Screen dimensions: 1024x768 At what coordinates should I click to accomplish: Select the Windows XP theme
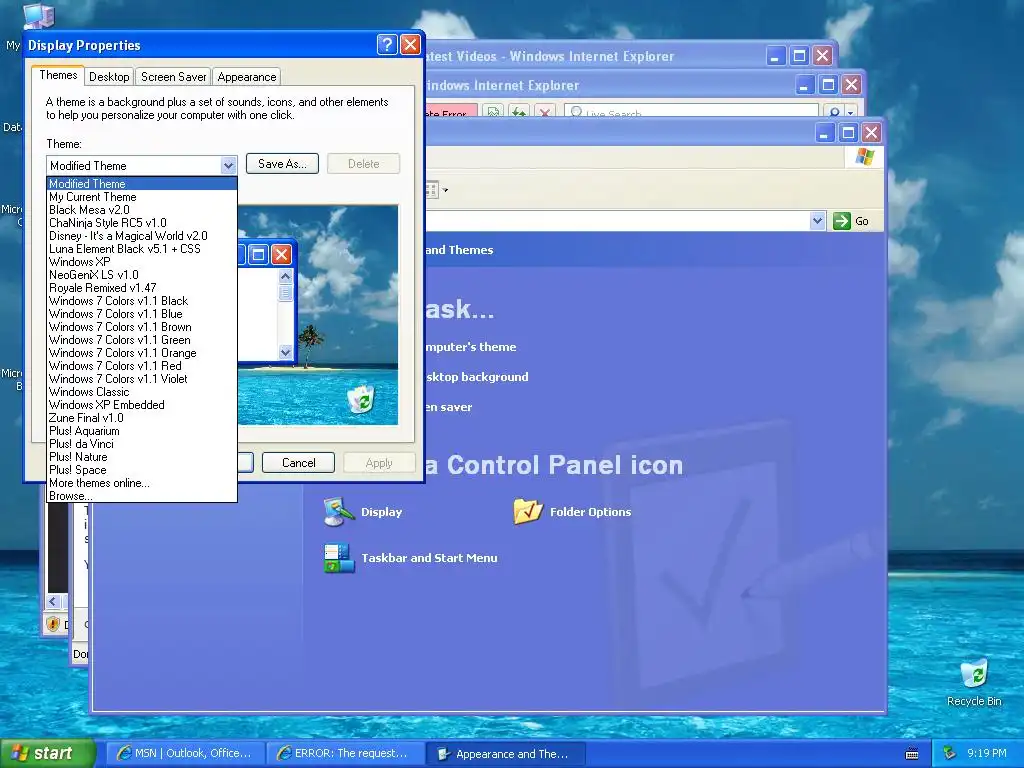pyautogui.click(x=142, y=262)
